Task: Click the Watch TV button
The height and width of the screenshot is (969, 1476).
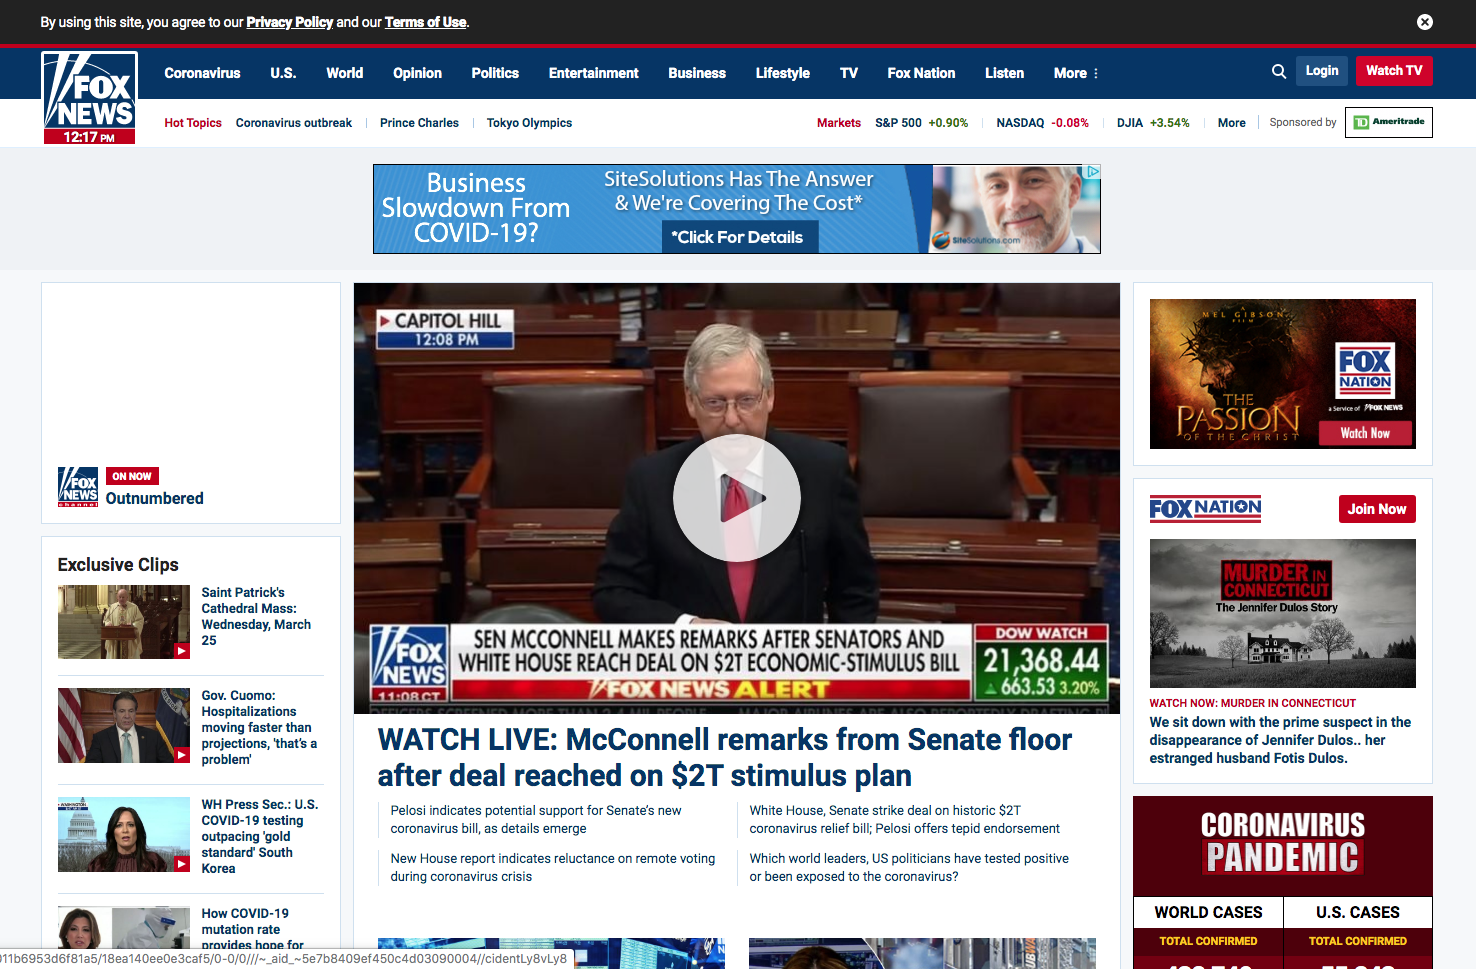Action: click(1394, 70)
